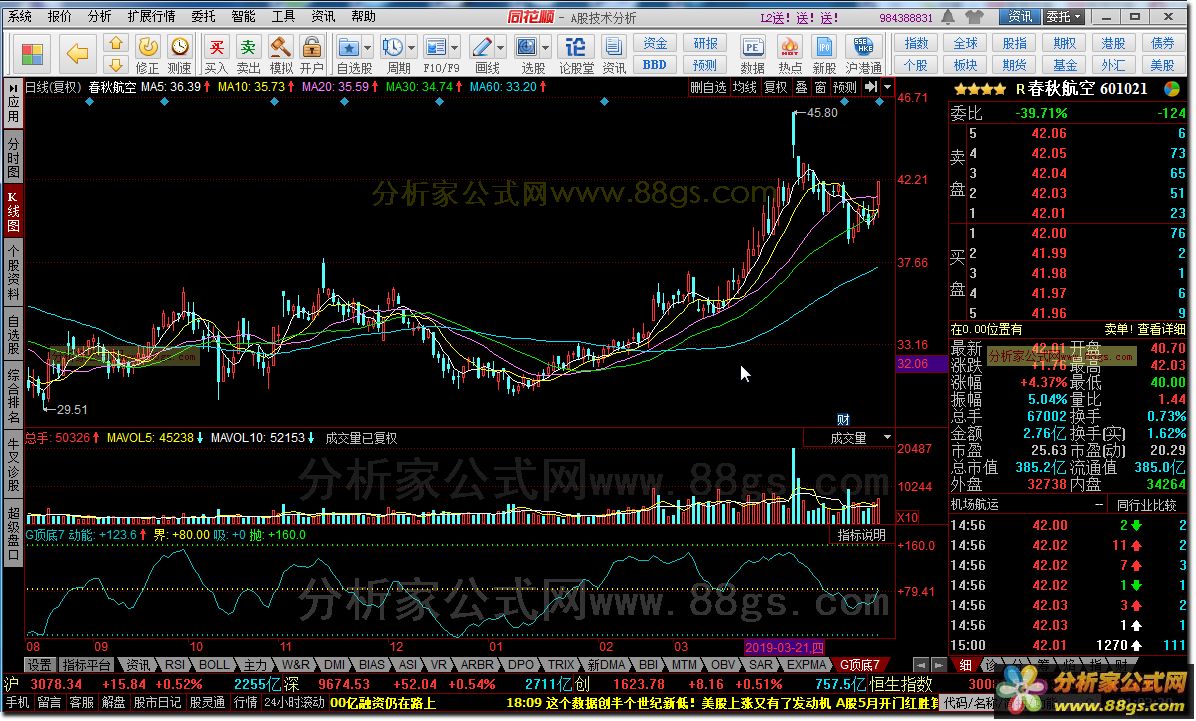The image size is (1196, 721).
Task: Click the shirt skin icon
Action: pos(974,17)
